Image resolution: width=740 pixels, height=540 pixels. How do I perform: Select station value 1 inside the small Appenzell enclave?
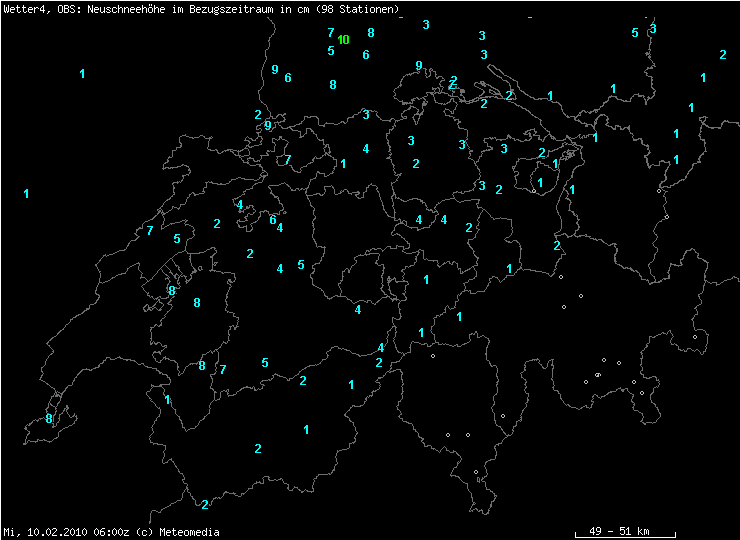pyautogui.click(x=540, y=183)
